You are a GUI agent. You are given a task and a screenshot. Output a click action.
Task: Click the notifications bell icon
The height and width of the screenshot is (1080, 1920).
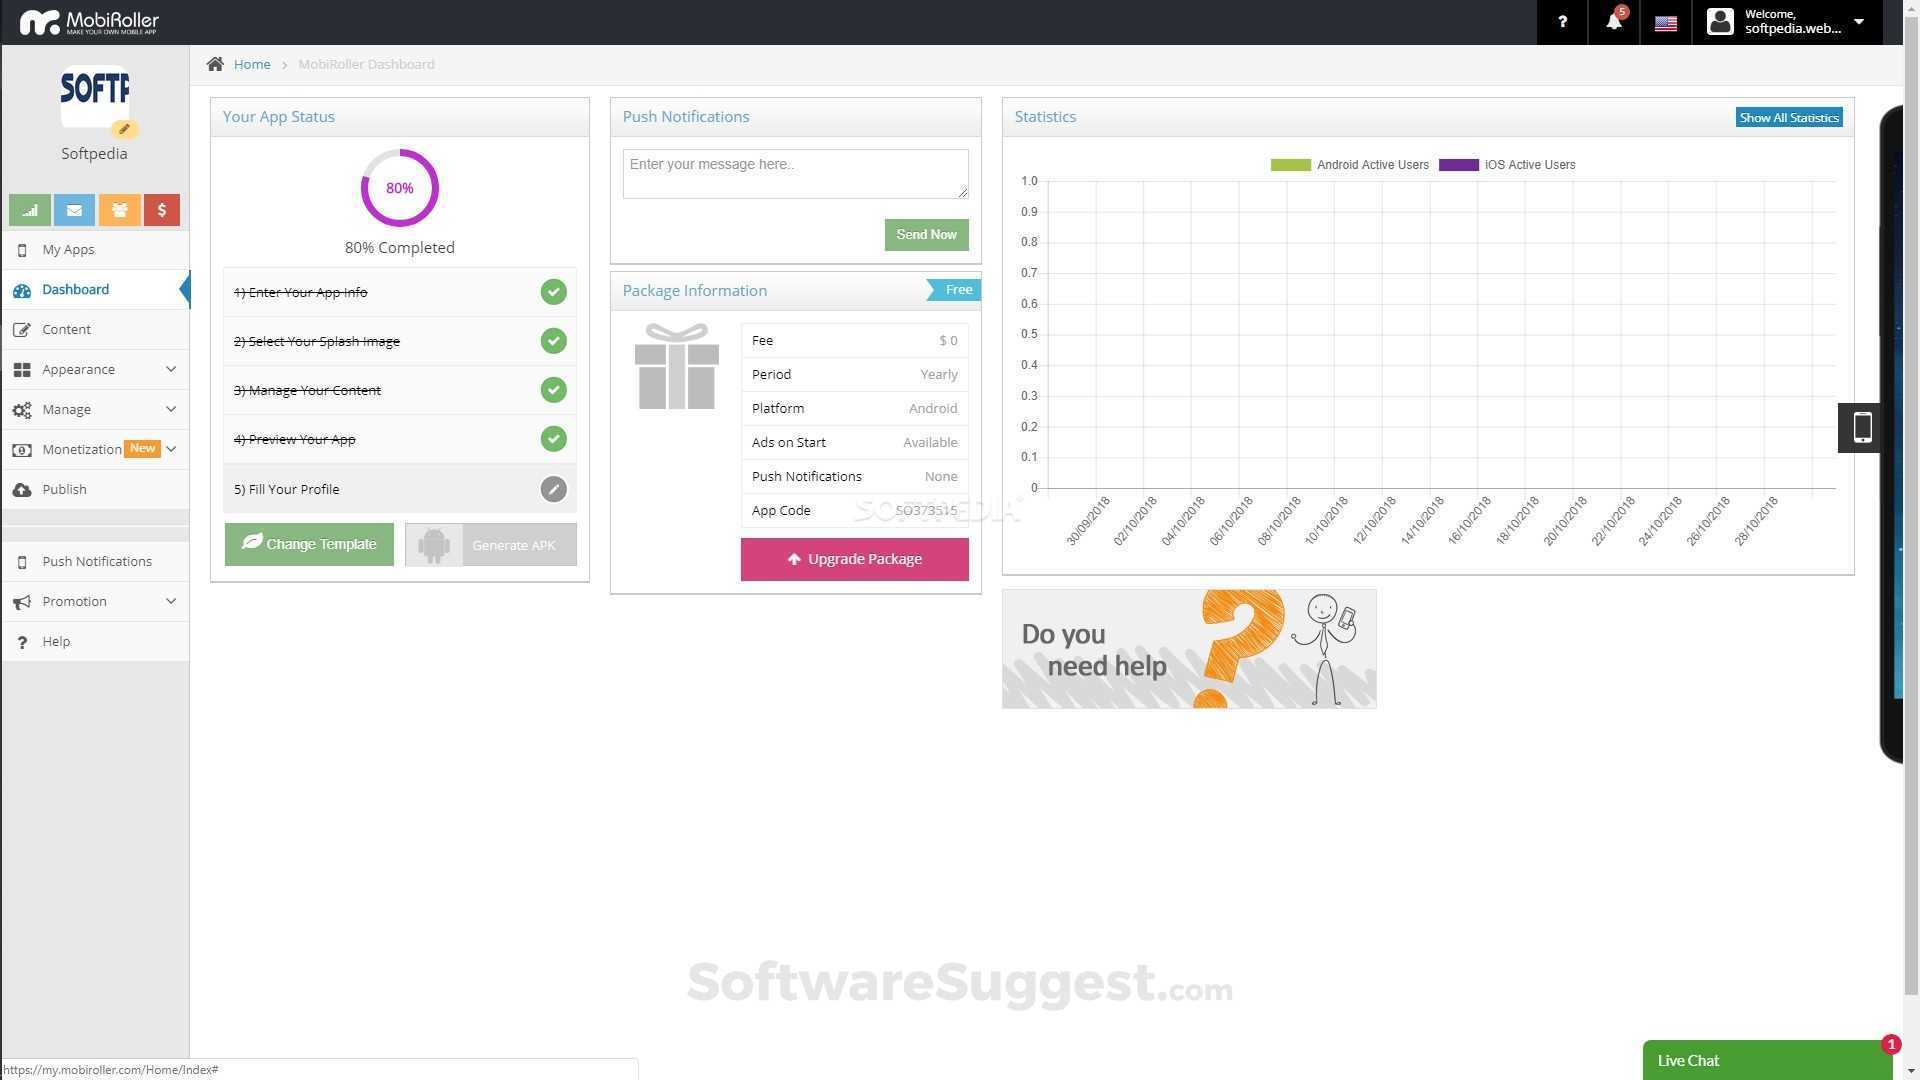coord(1613,21)
